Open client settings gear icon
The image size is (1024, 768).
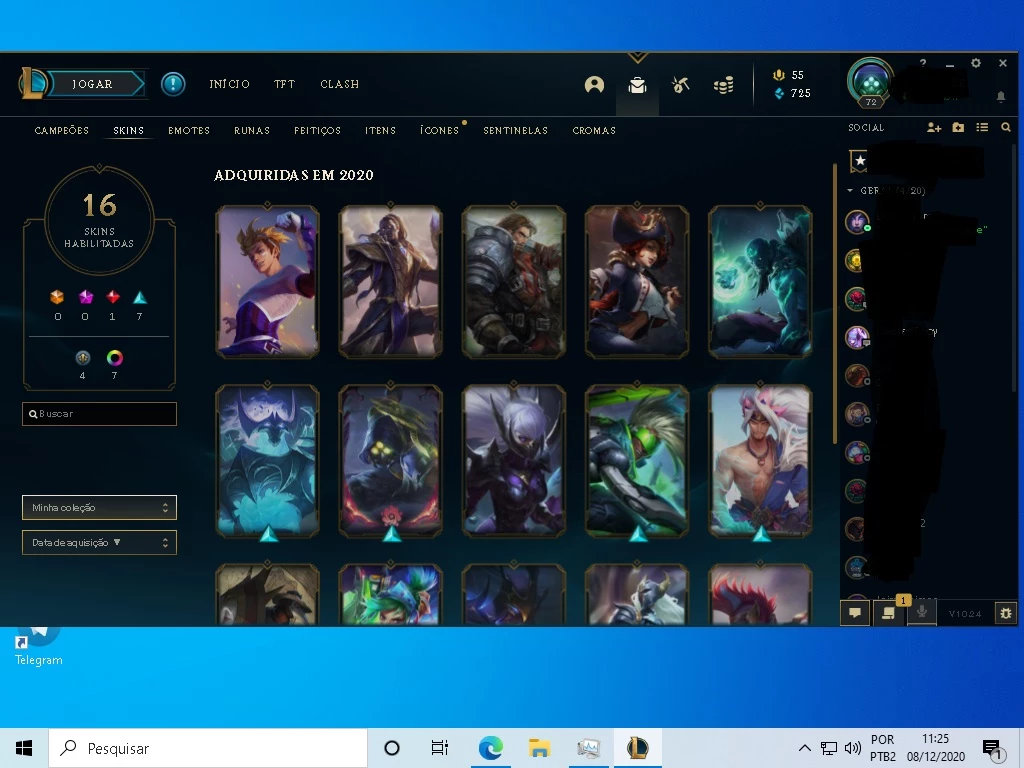[x=976, y=63]
